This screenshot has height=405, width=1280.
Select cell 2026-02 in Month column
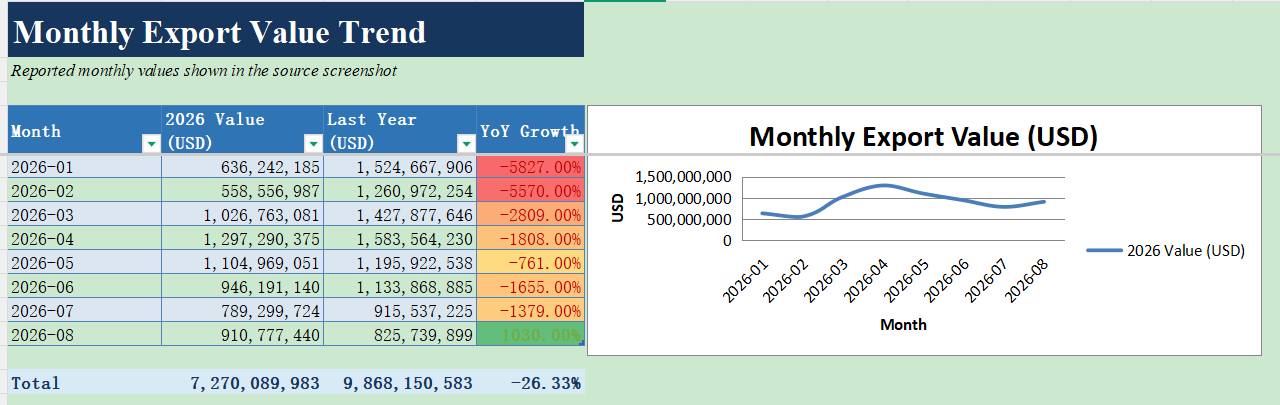(x=85, y=191)
